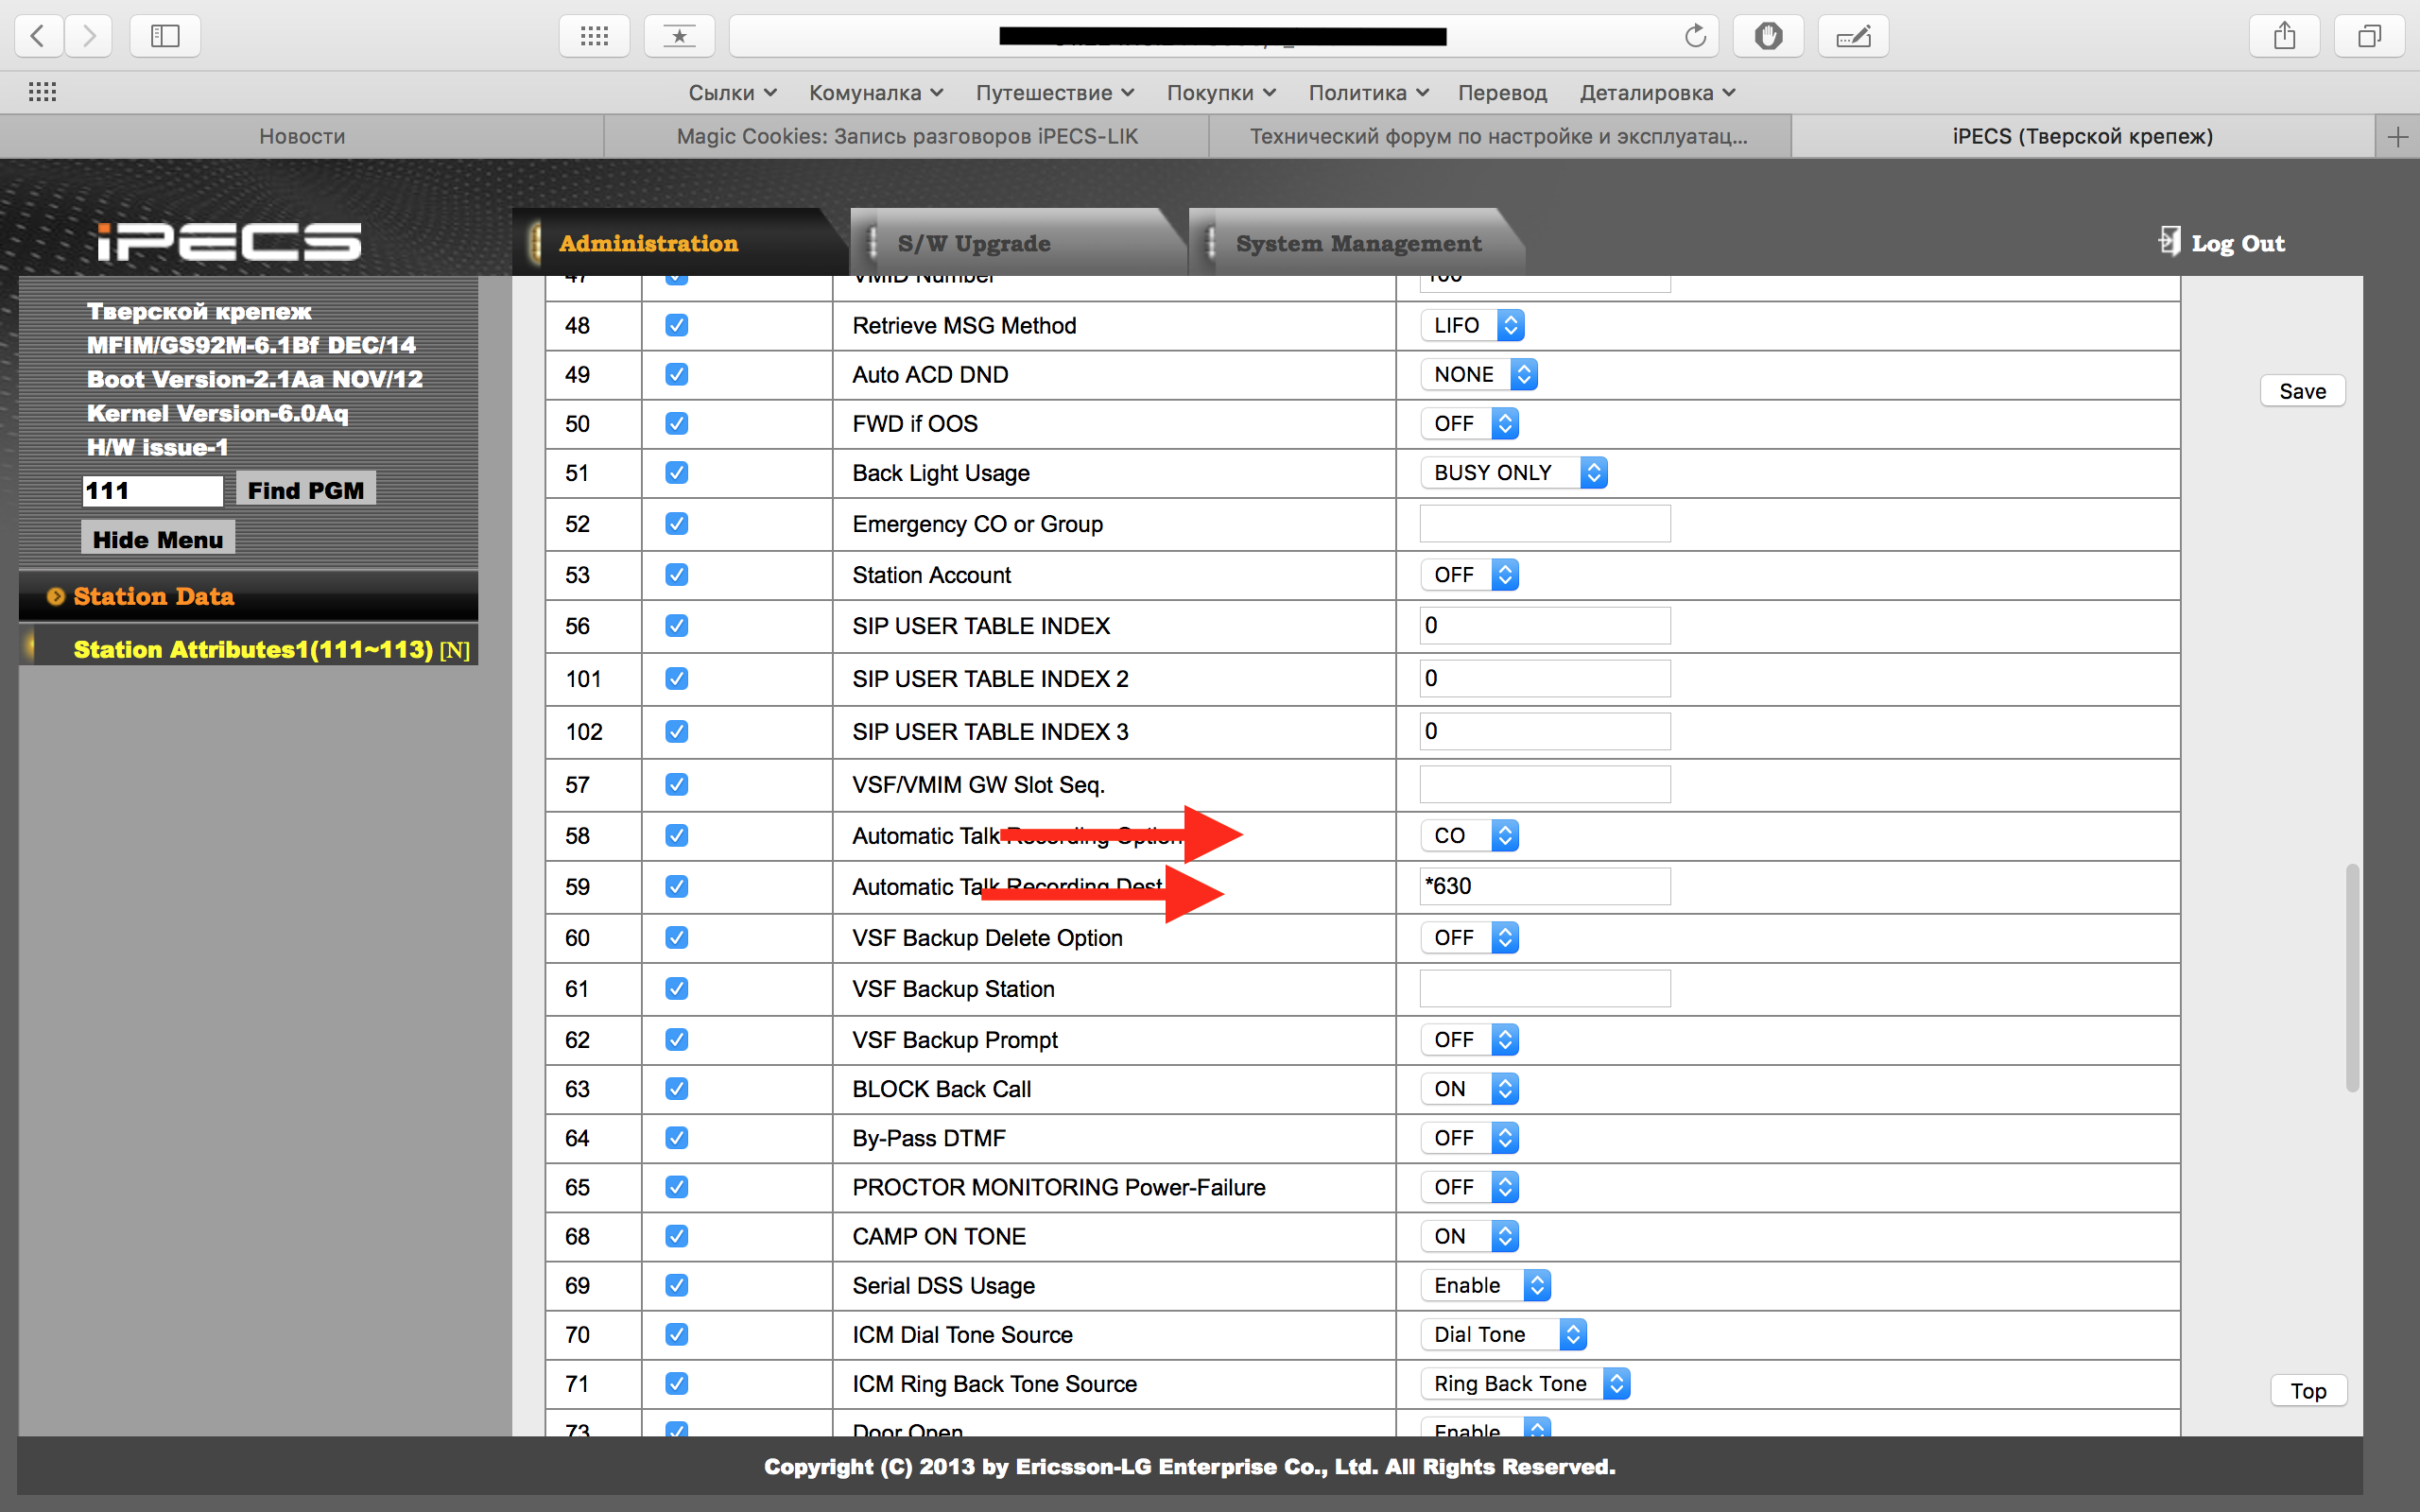Viewport: 2420px width, 1512px height.
Task: Open System Management tab
Action: pyautogui.click(x=1358, y=243)
